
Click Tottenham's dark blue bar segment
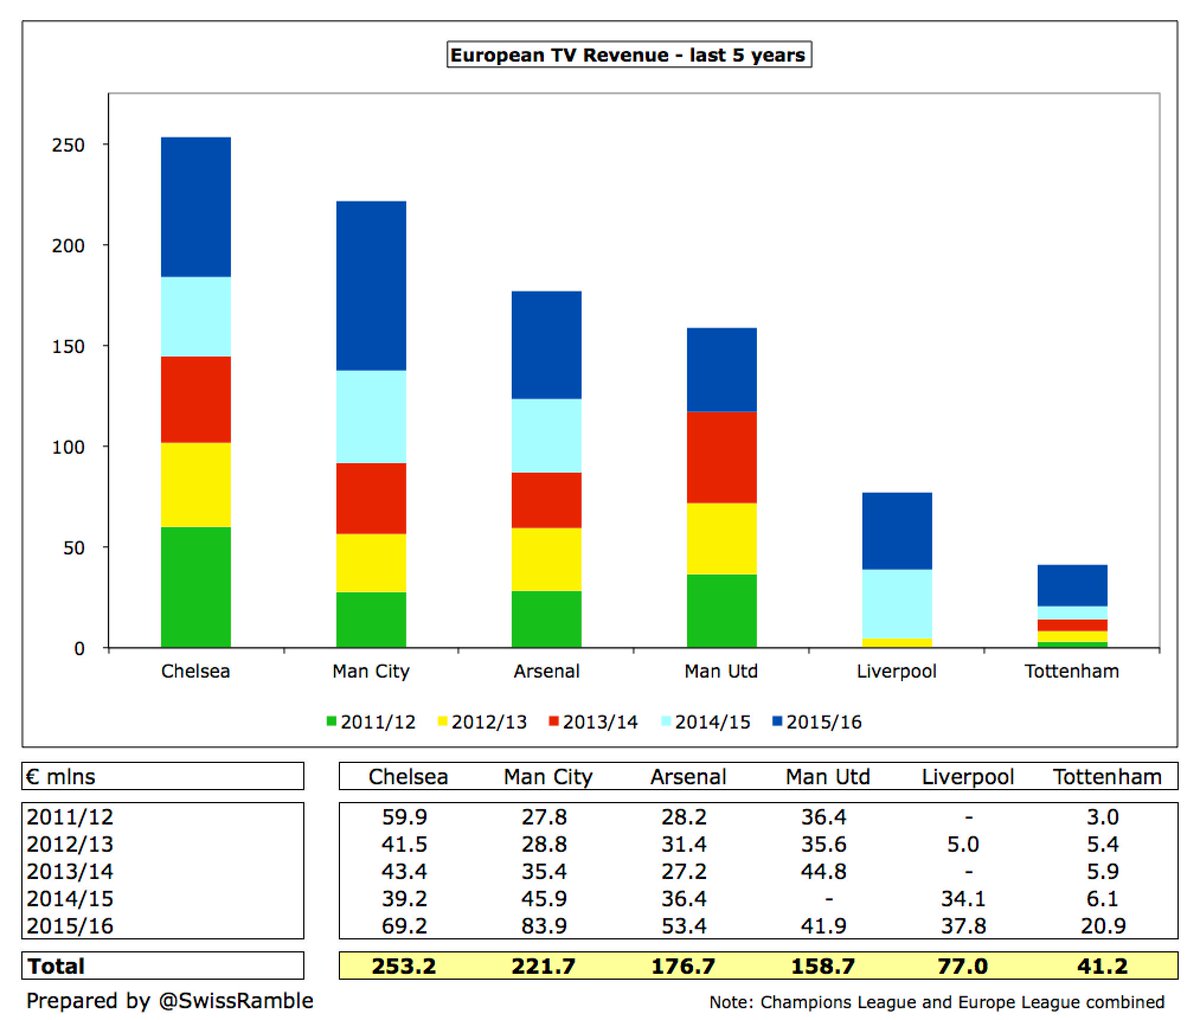pos(1072,586)
